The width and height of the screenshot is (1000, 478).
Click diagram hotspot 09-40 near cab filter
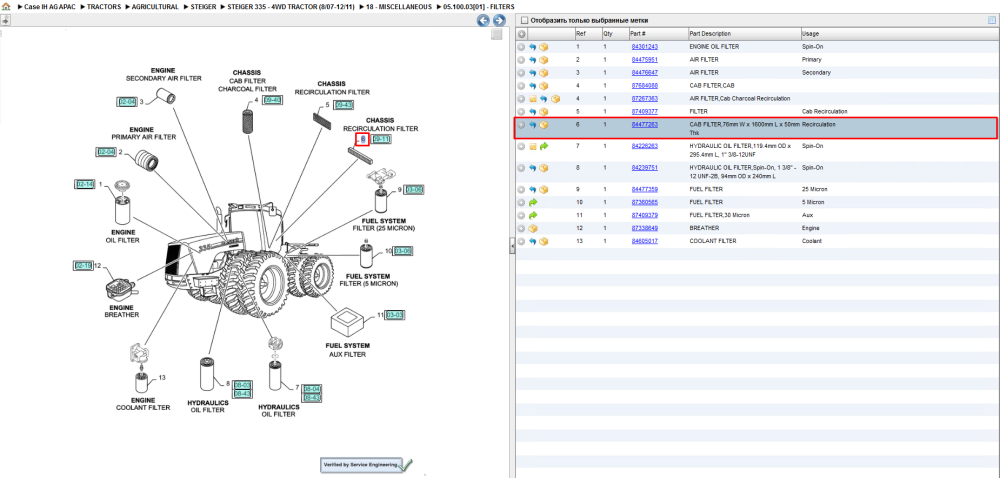click(272, 100)
